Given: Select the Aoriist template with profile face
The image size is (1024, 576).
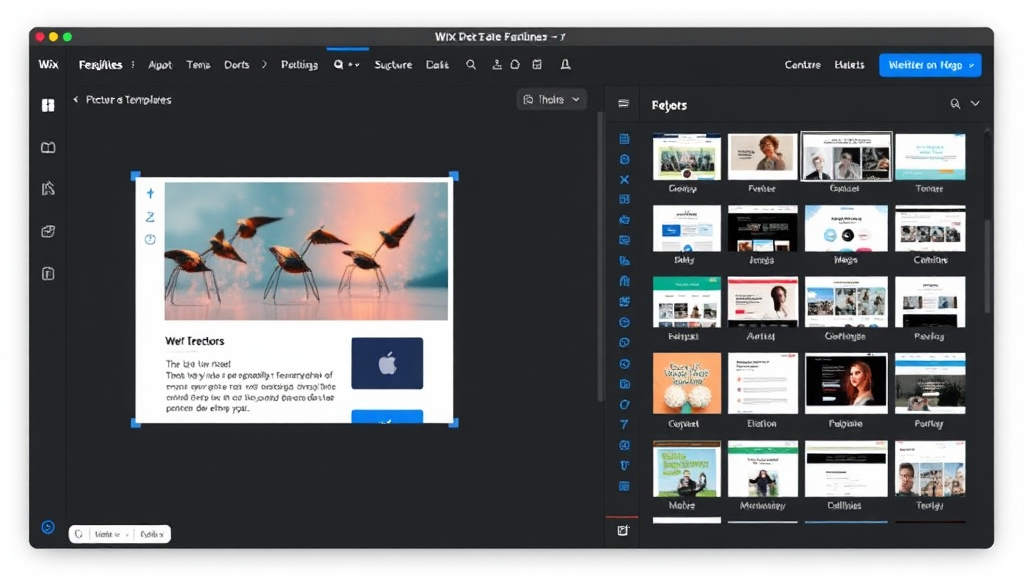Looking at the screenshot, I should [762, 302].
